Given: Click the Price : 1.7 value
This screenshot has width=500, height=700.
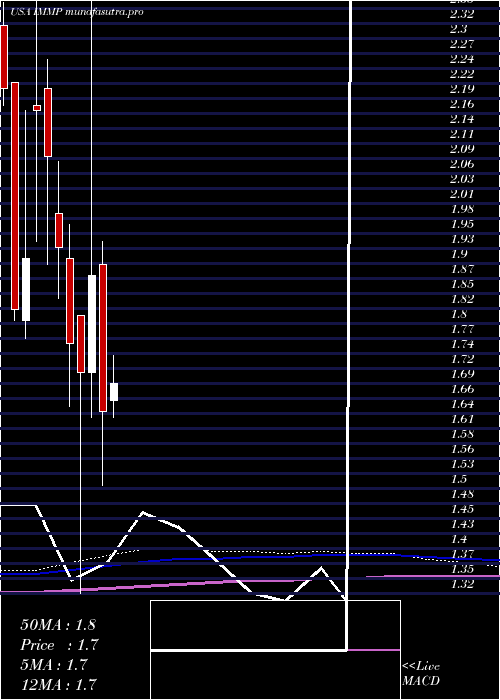Looking at the screenshot, I should (59, 645).
